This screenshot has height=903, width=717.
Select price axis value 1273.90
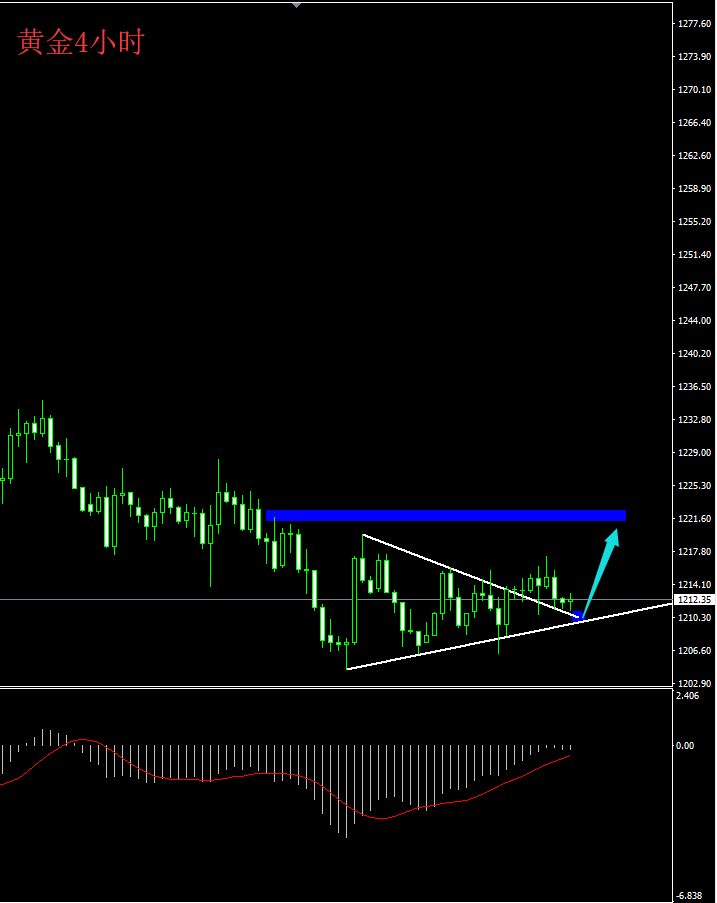pos(695,56)
